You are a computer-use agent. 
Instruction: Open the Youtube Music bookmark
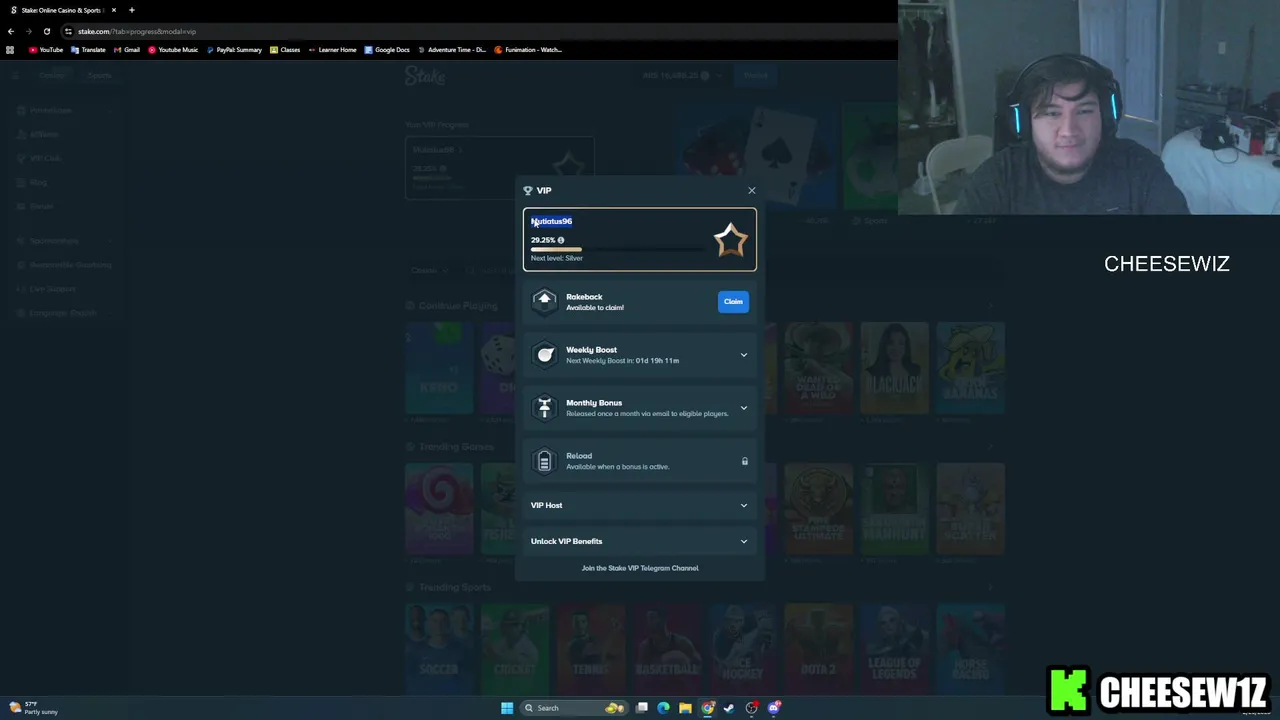tap(173, 49)
